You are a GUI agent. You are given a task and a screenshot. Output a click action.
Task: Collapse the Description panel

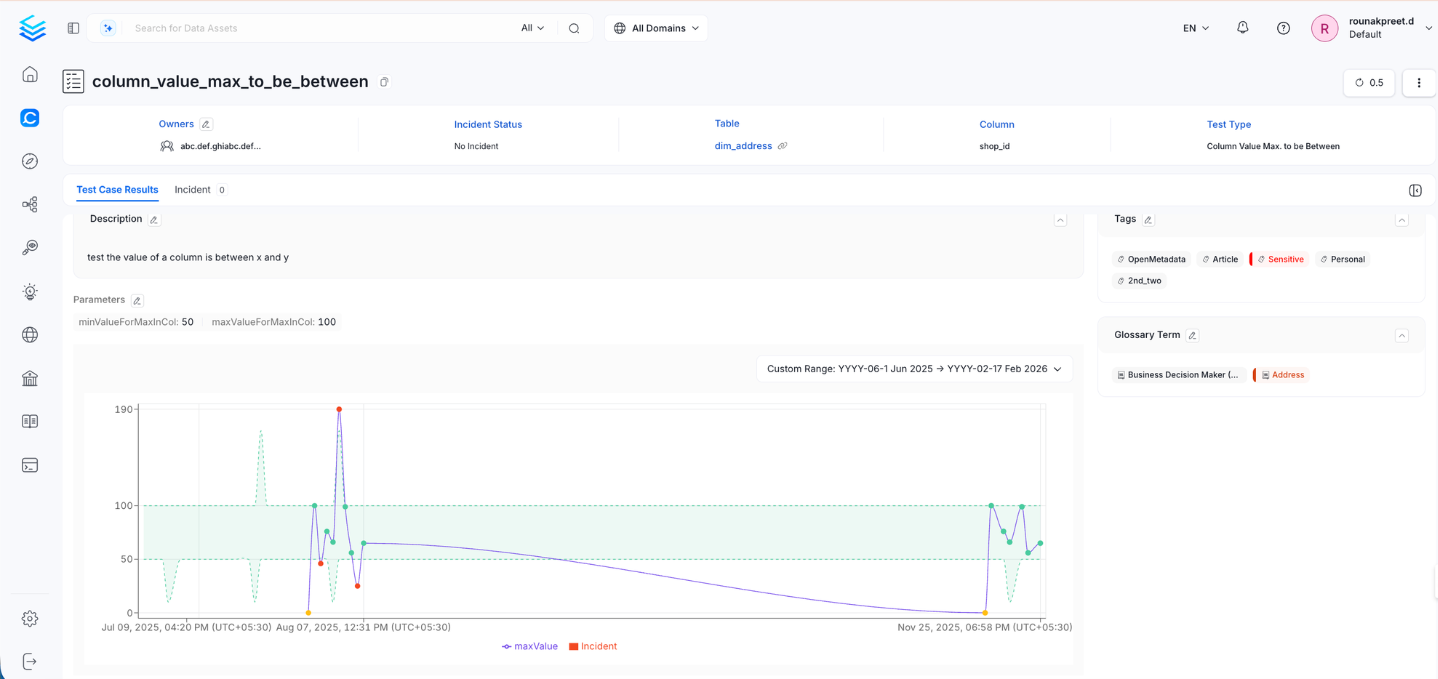[1060, 219]
